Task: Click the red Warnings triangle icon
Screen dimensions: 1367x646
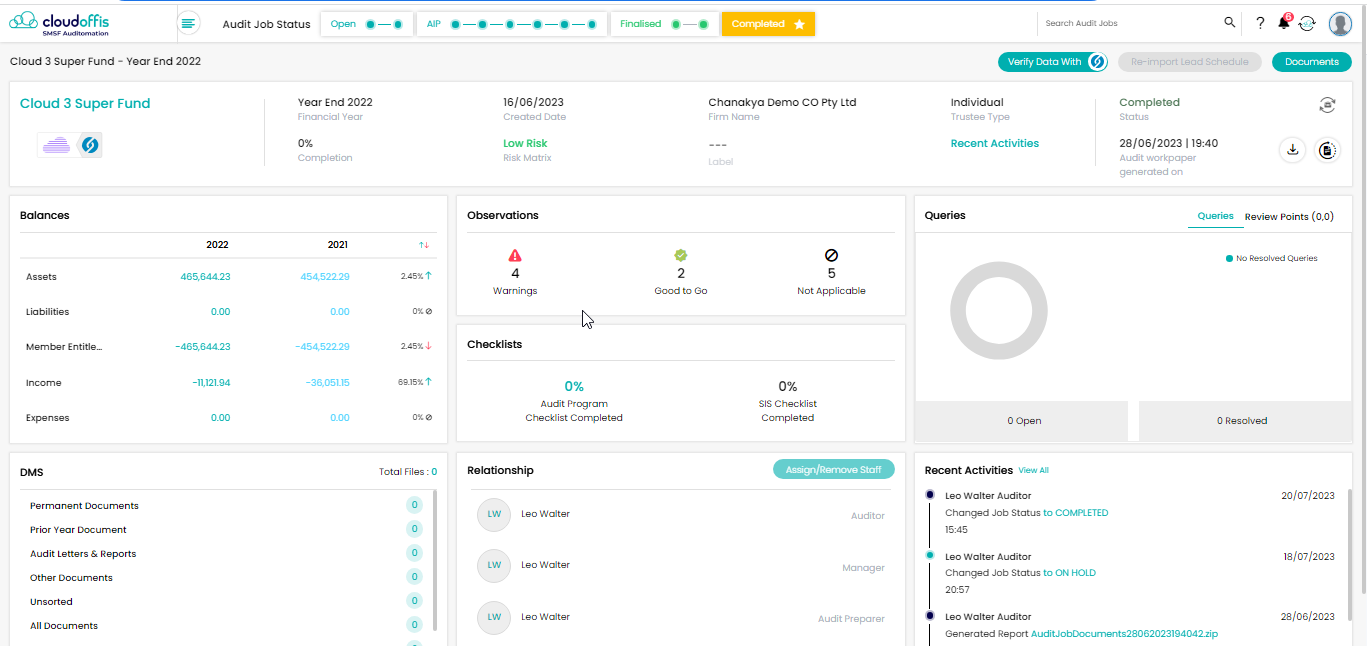Action: click(x=515, y=256)
